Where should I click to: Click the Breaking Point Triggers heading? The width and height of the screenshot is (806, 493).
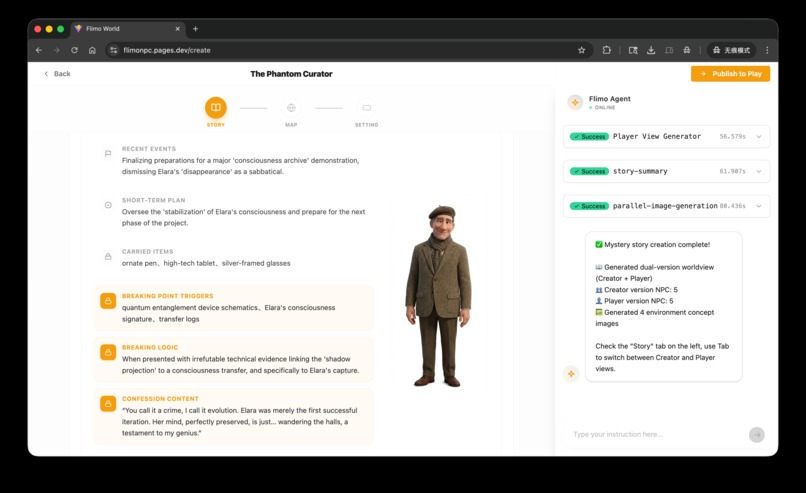[168, 296]
